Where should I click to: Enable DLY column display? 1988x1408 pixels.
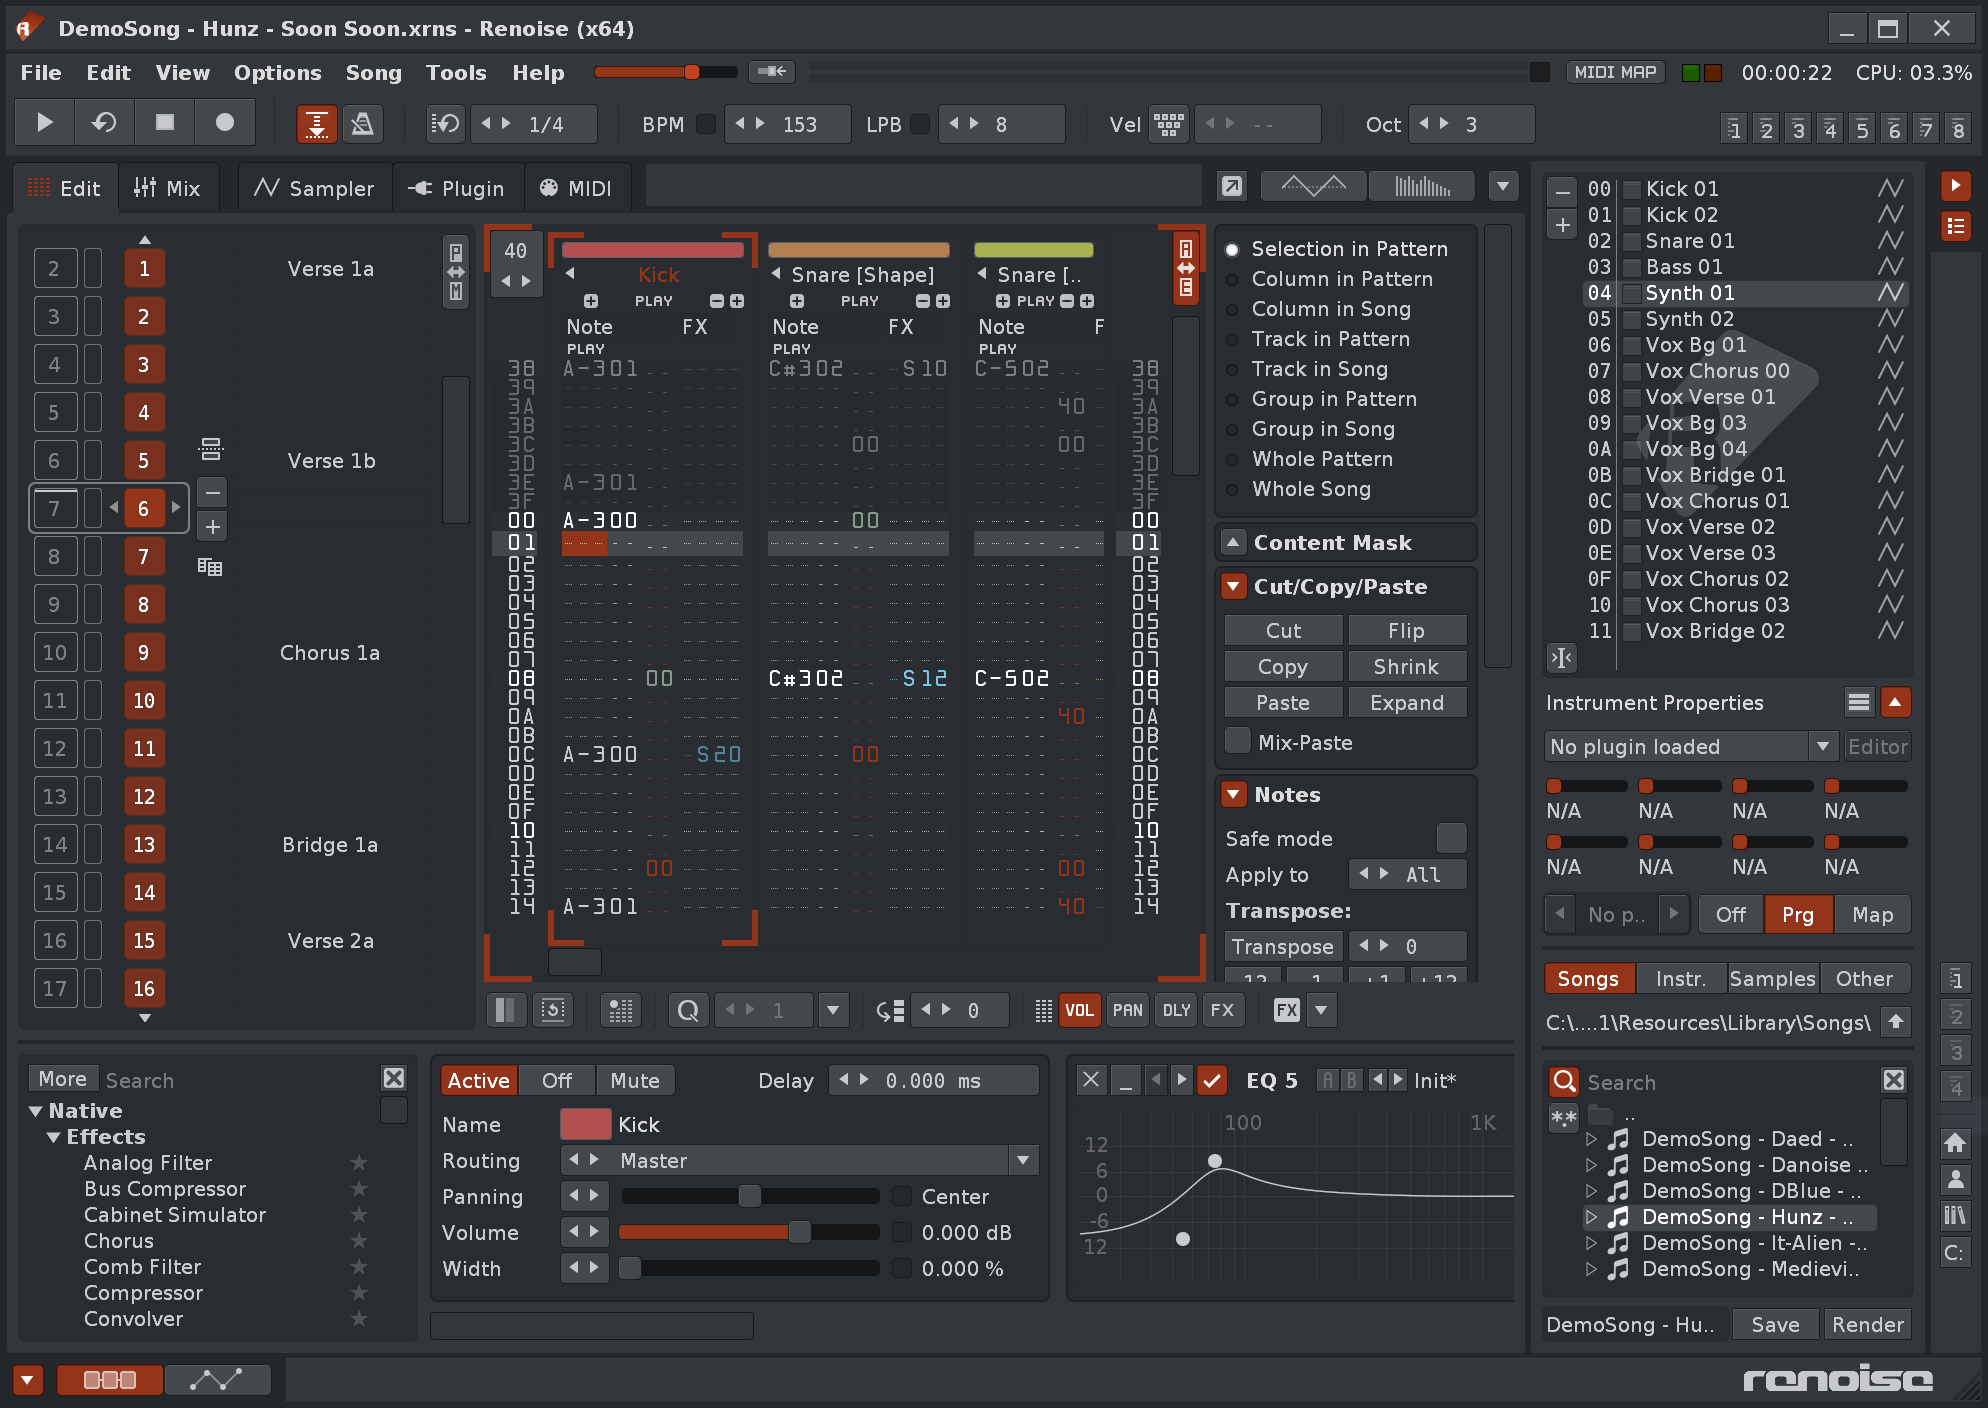1176,1010
